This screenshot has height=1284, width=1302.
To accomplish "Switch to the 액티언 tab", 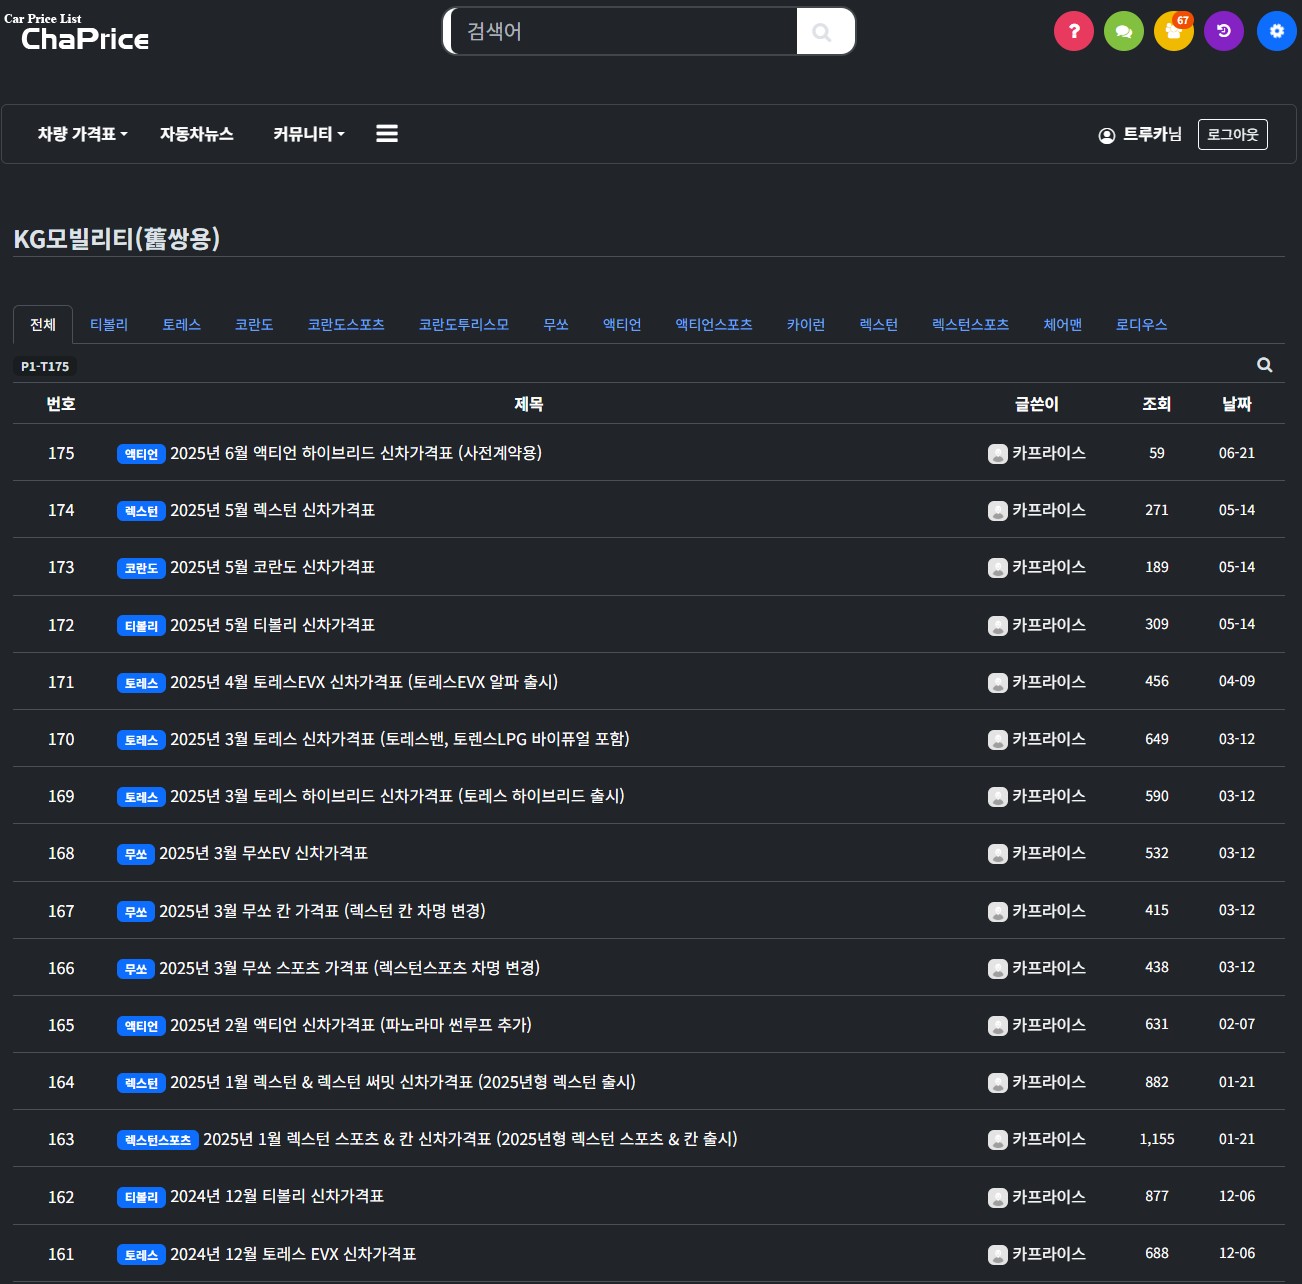I will click(622, 325).
